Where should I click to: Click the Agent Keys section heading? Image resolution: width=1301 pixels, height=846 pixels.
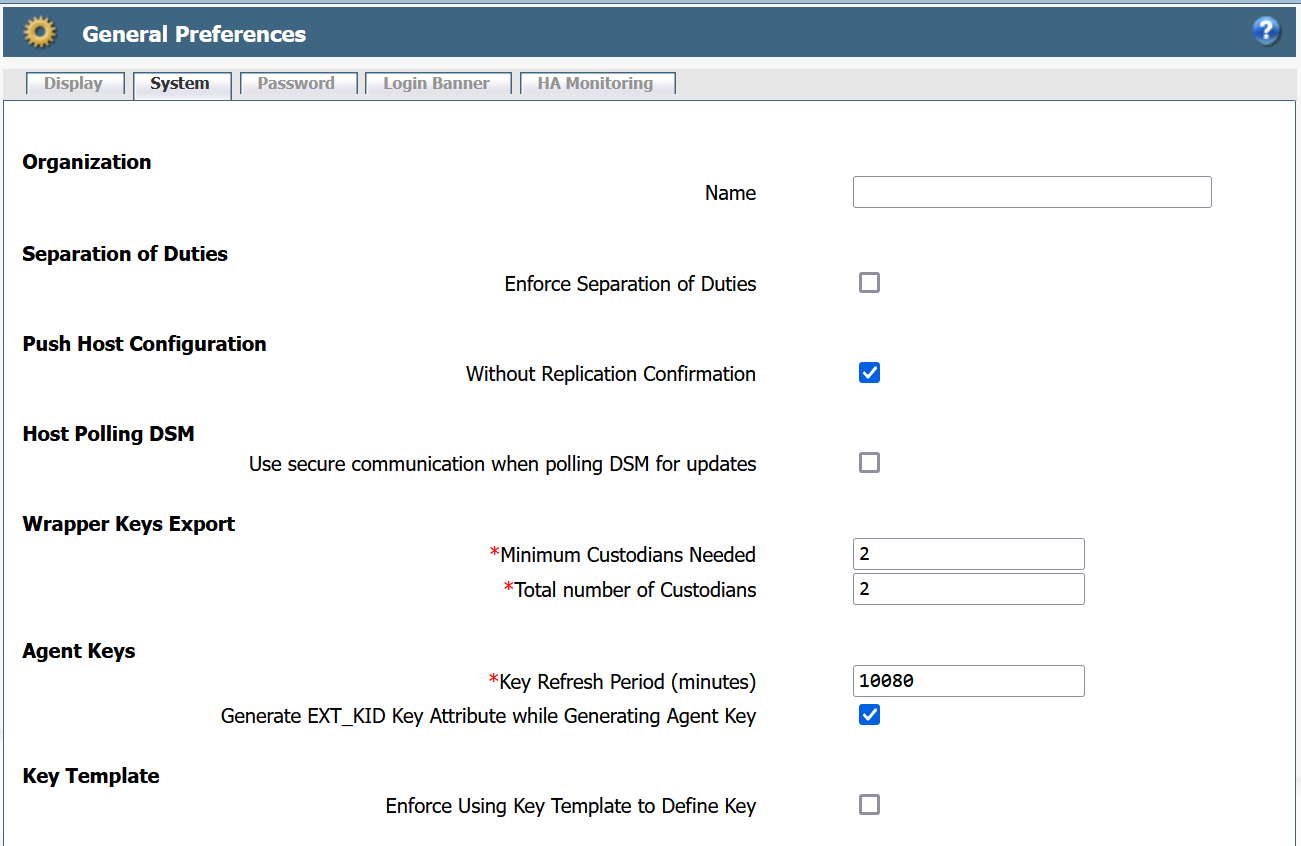pyautogui.click(x=78, y=650)
